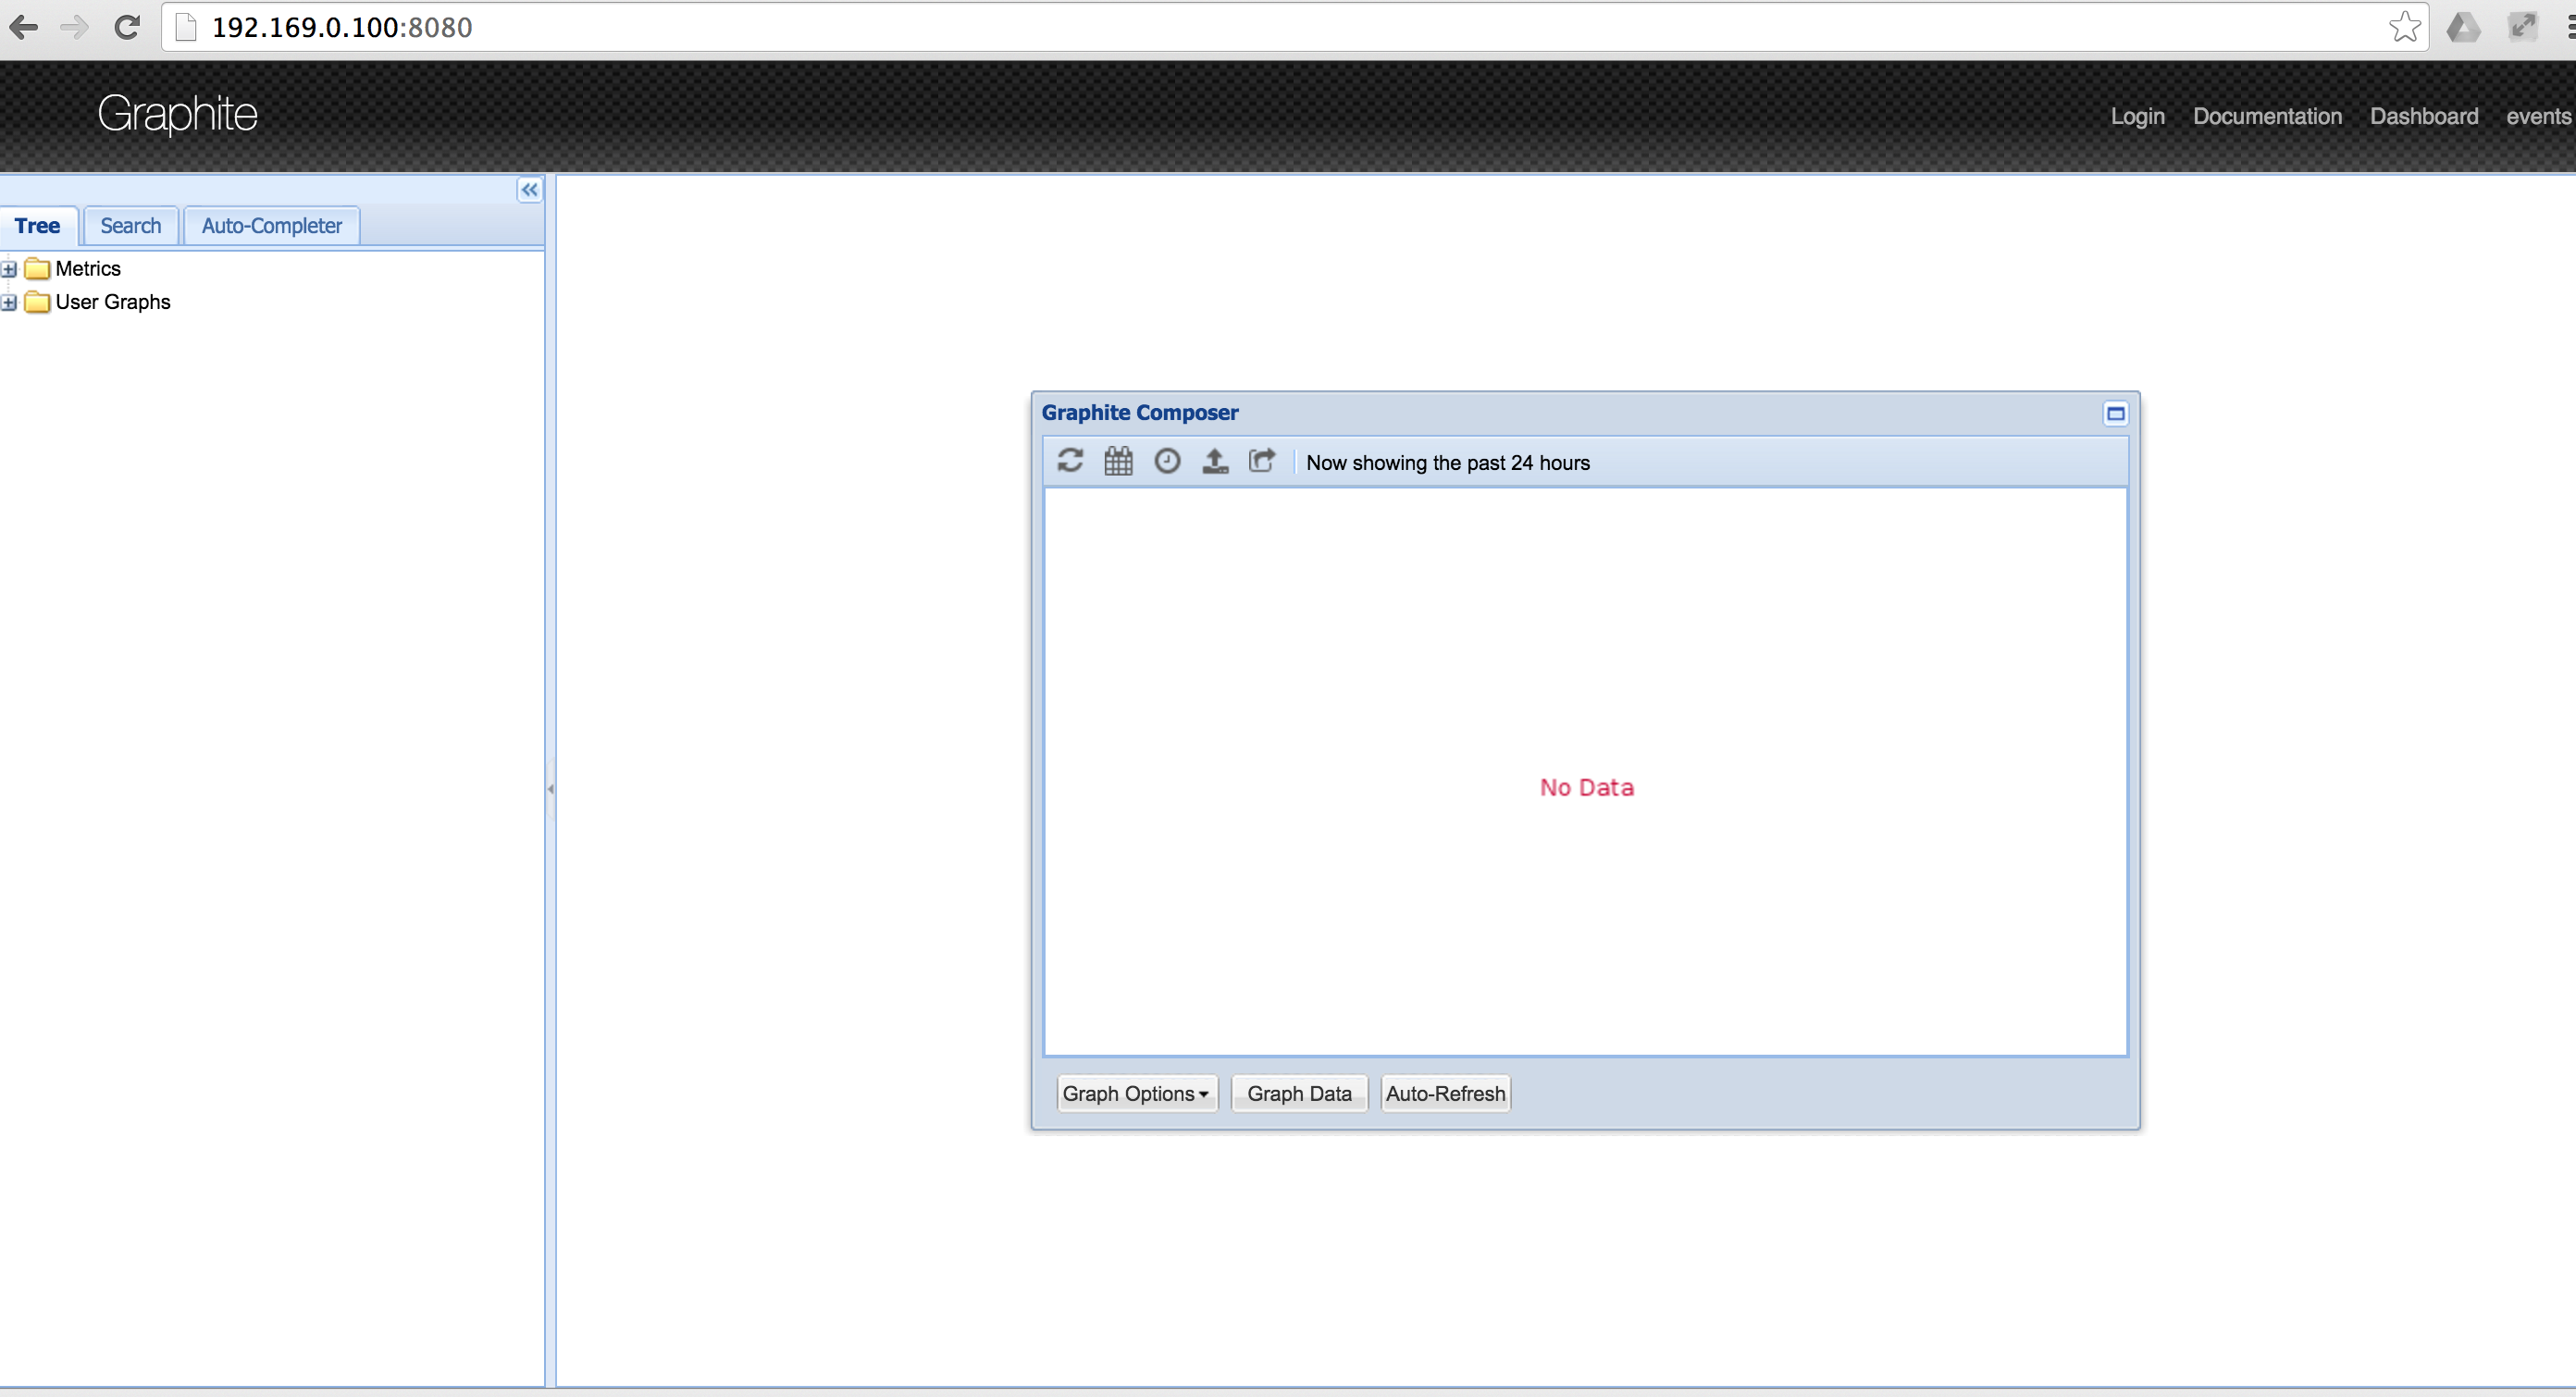Image resolution: width=2576 pixels, height=1397 pixels.
Task: Click the share/export graph icon
Action: point(1260,463)
